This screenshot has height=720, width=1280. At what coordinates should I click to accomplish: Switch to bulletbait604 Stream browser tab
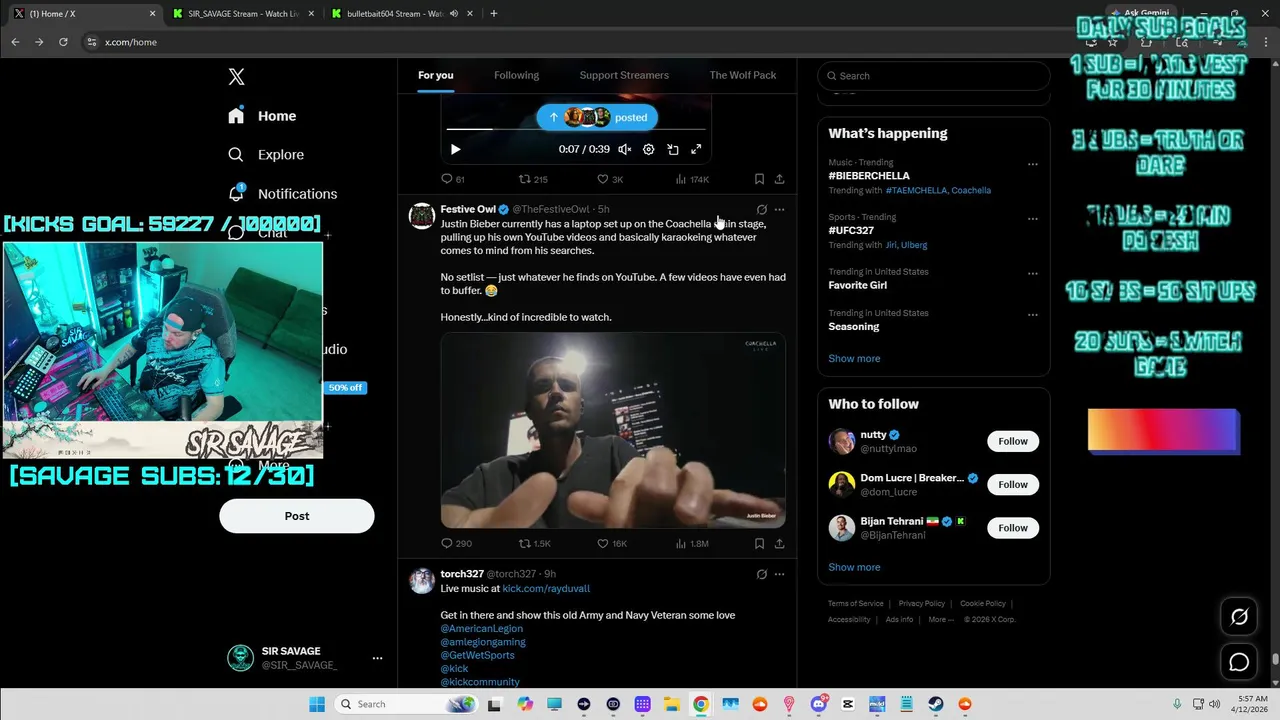(x=403, y=14)
